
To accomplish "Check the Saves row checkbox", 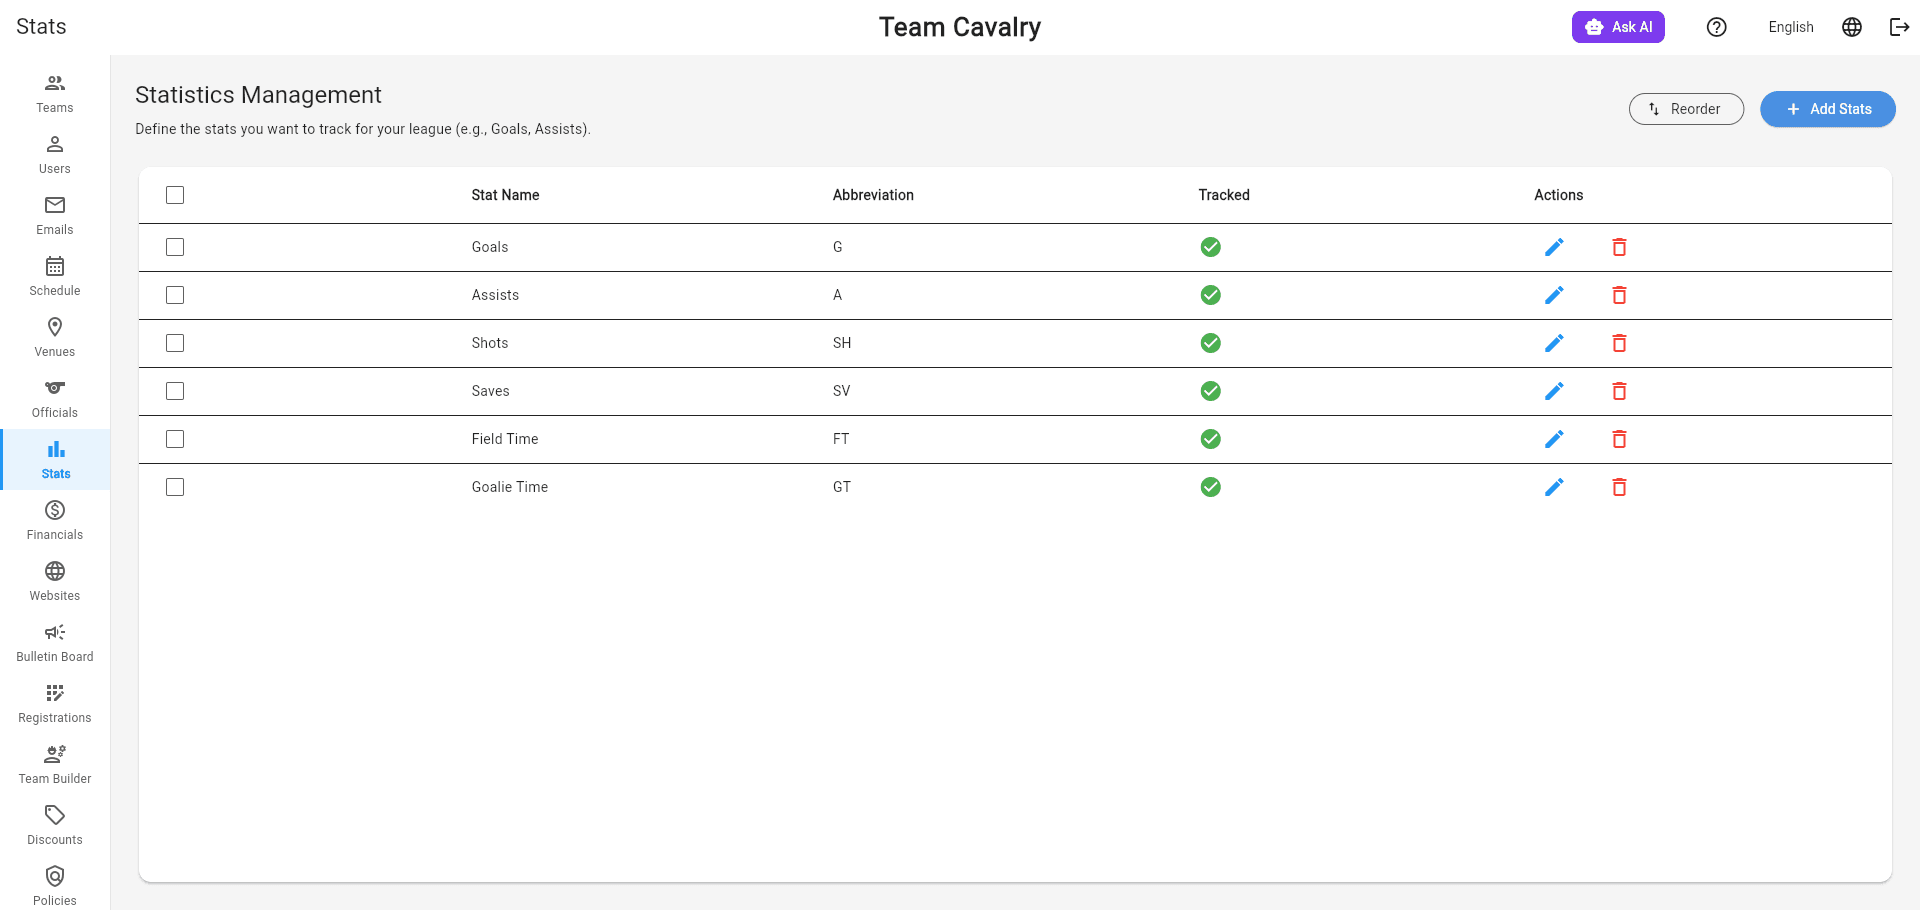I will coord(175,391).
